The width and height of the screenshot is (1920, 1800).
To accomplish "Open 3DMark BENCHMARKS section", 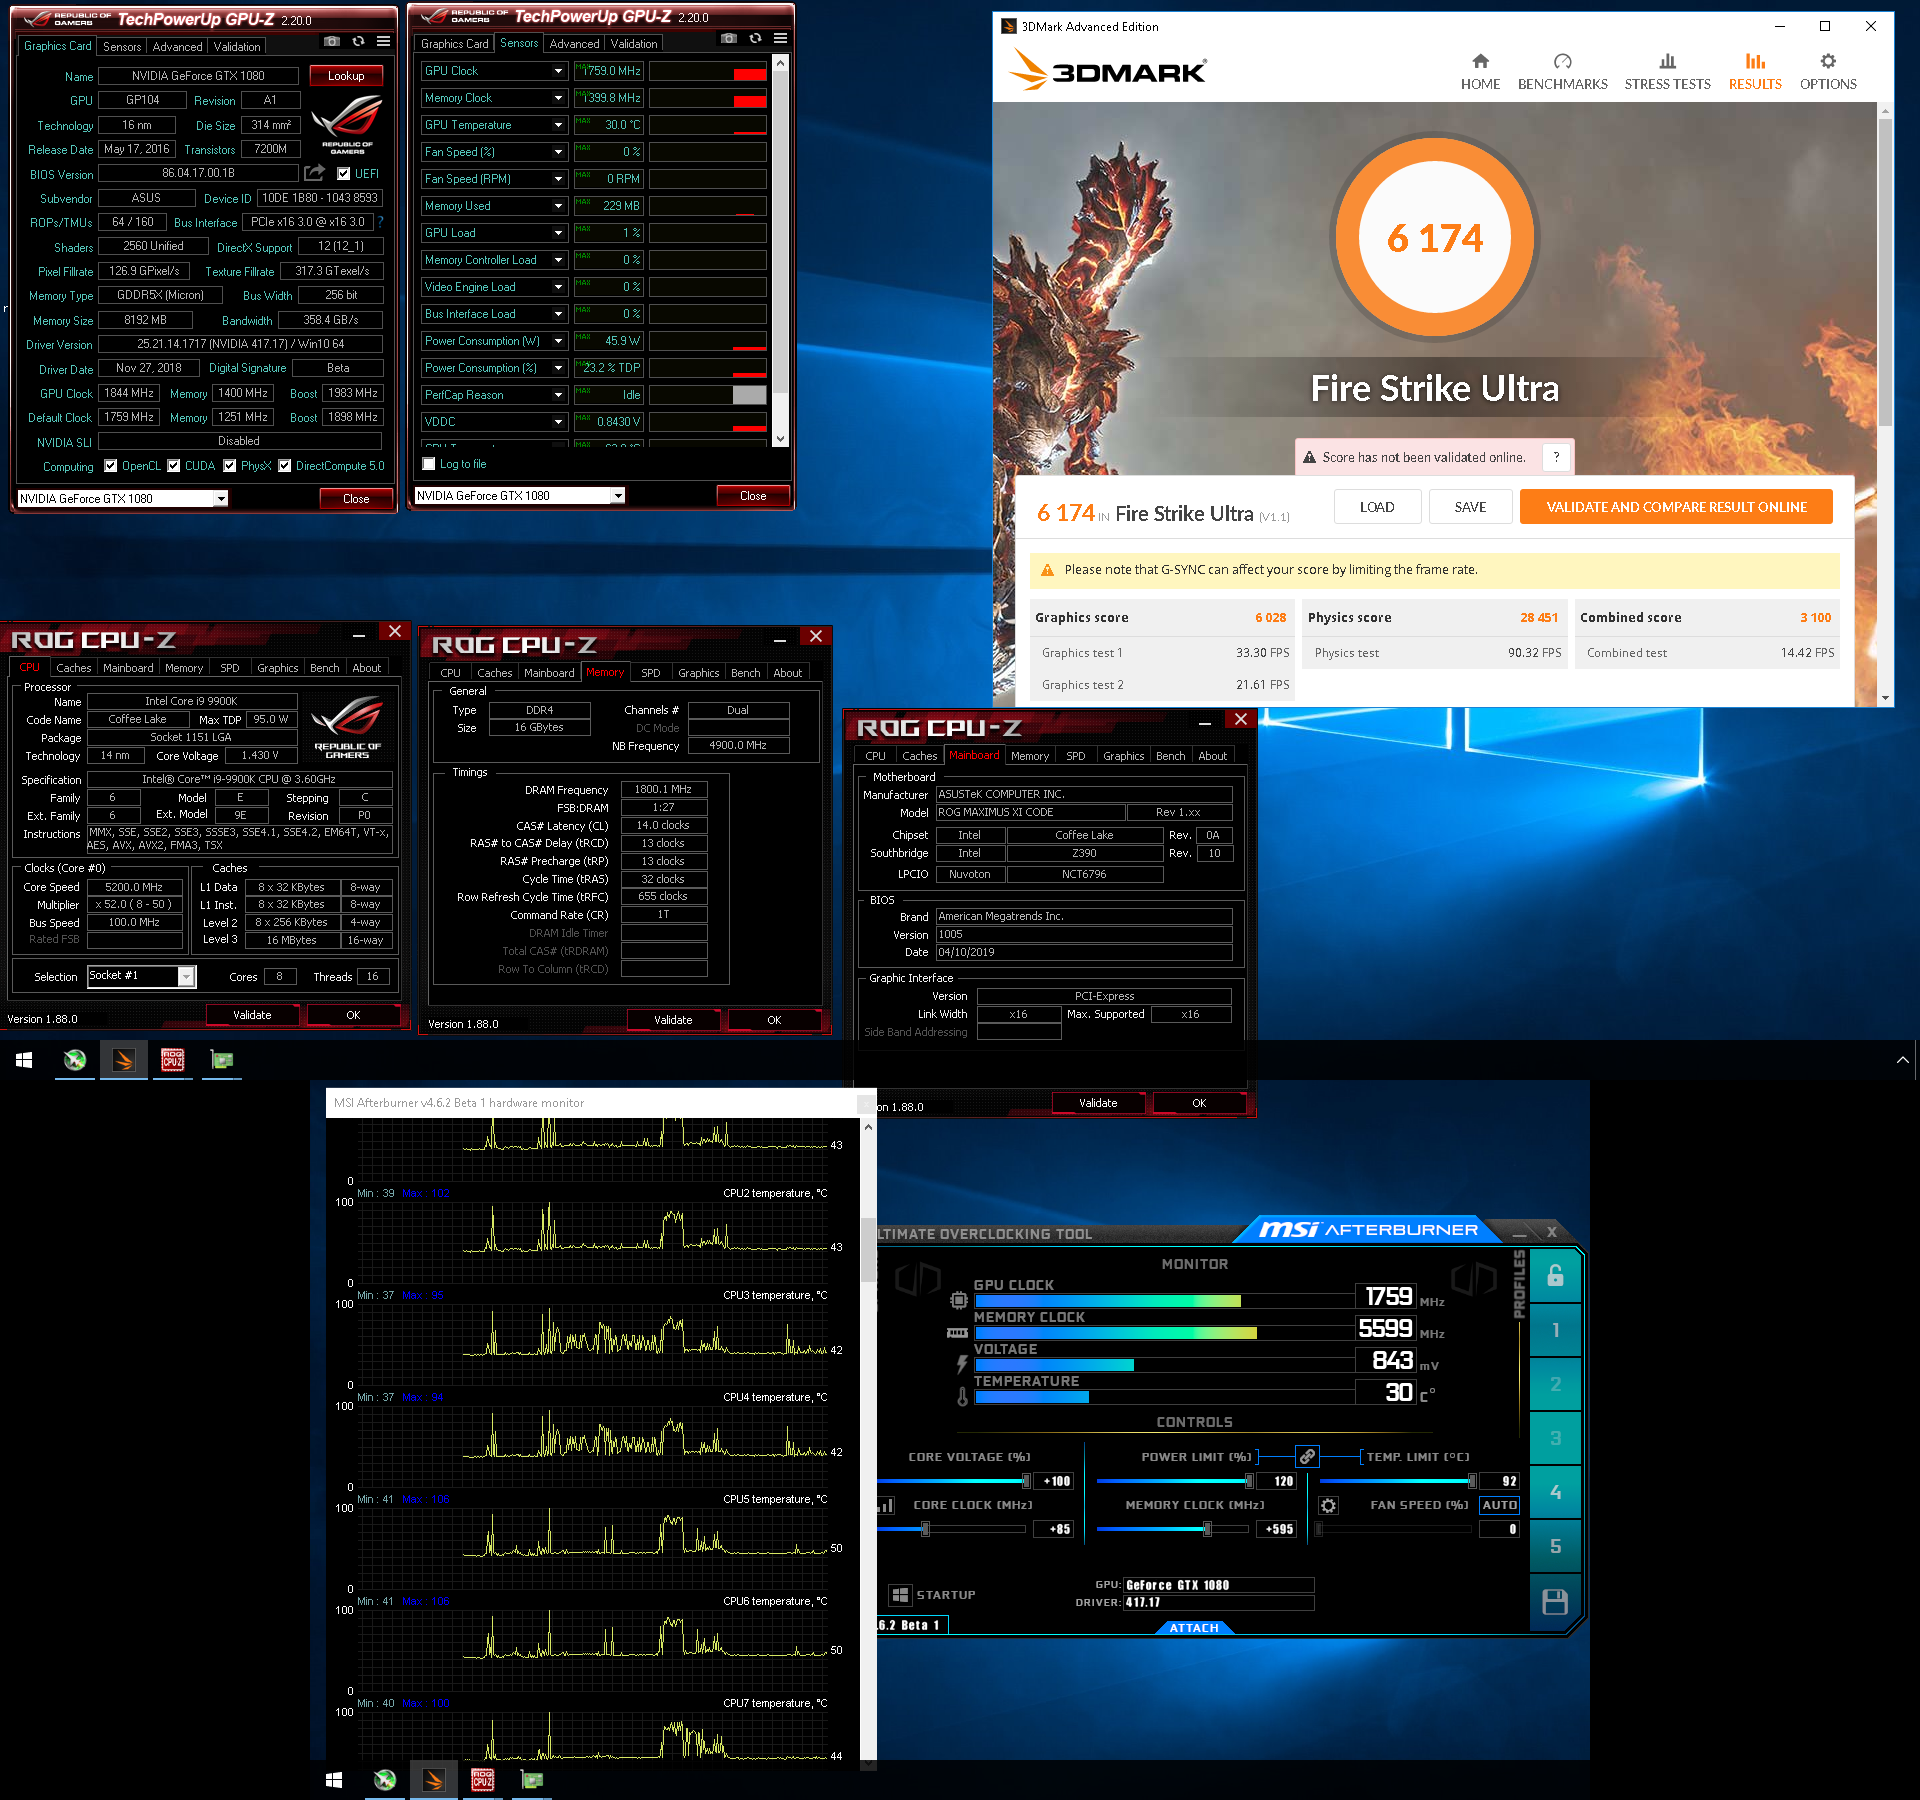I will coord(1562,72).
